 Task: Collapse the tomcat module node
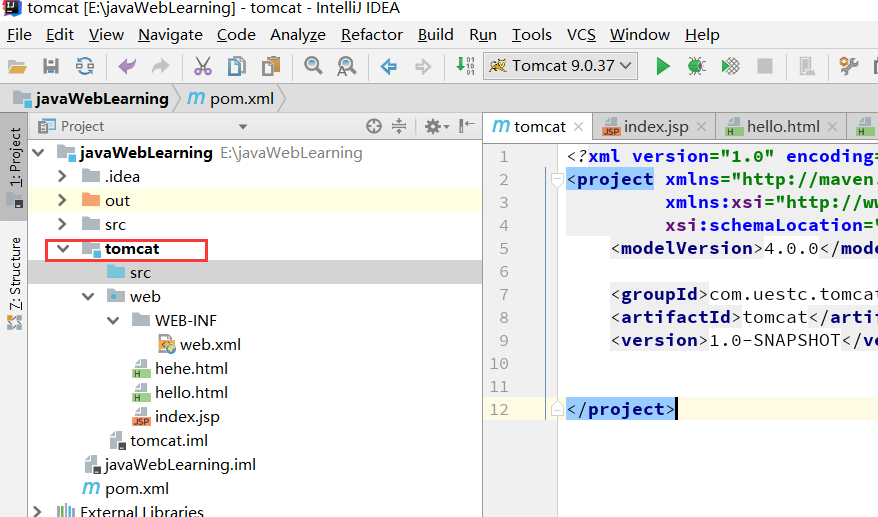[x=63, y=249]
